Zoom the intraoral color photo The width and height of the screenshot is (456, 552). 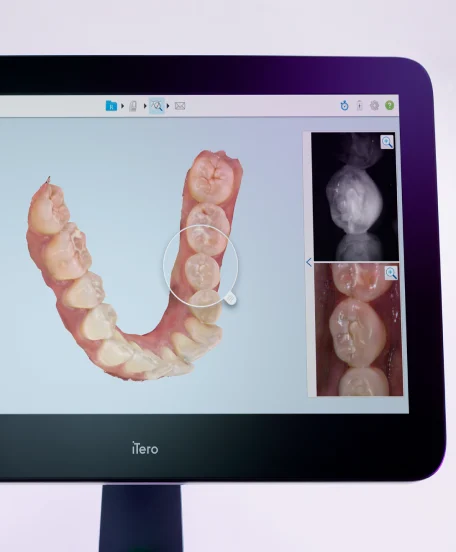pos(391,273)
